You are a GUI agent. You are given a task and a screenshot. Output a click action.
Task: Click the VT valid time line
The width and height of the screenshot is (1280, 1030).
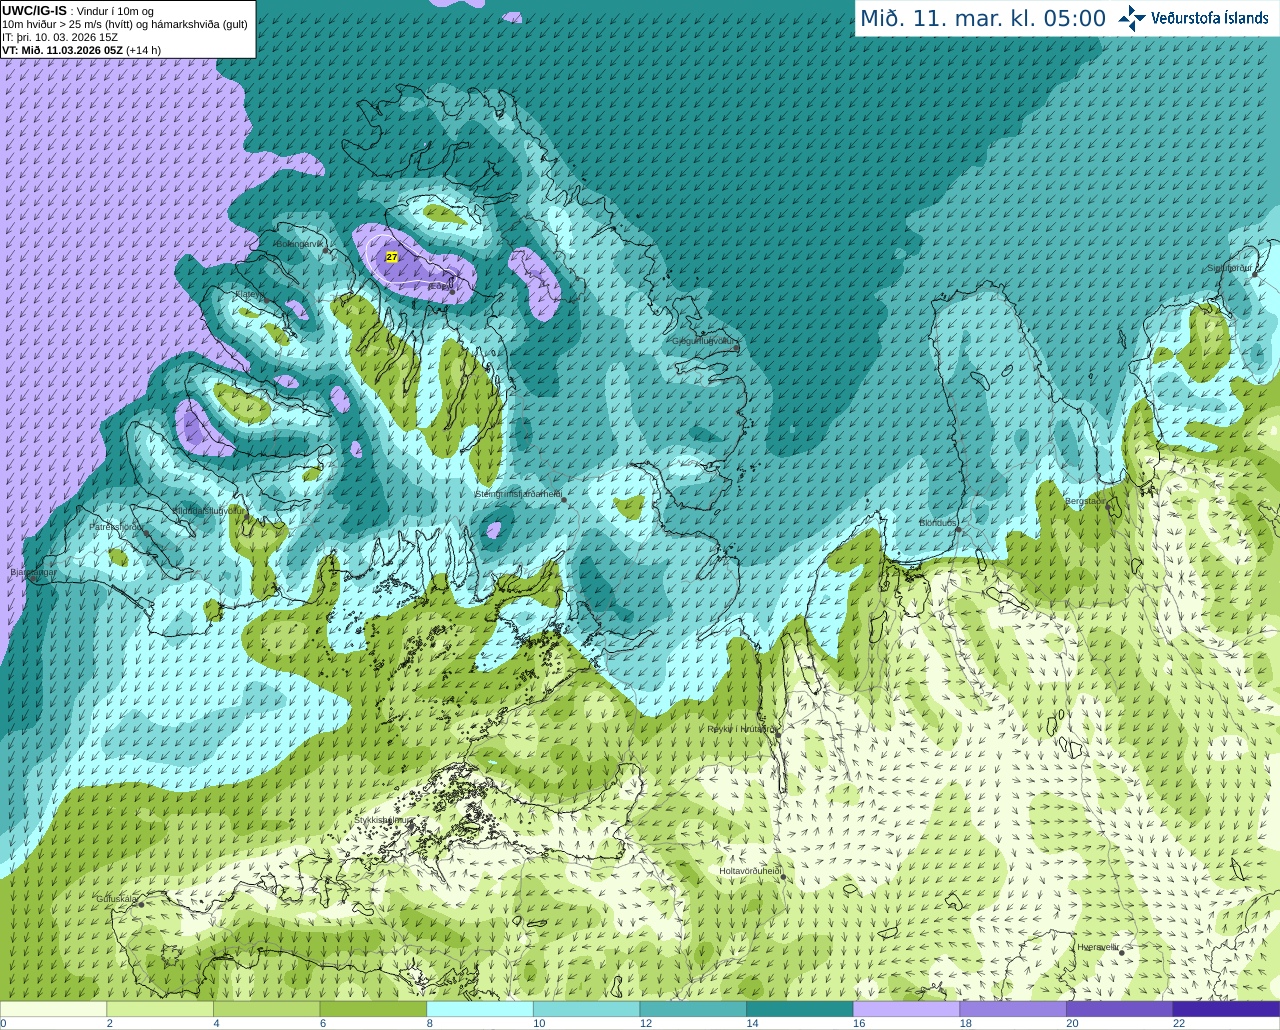point(82,50)
